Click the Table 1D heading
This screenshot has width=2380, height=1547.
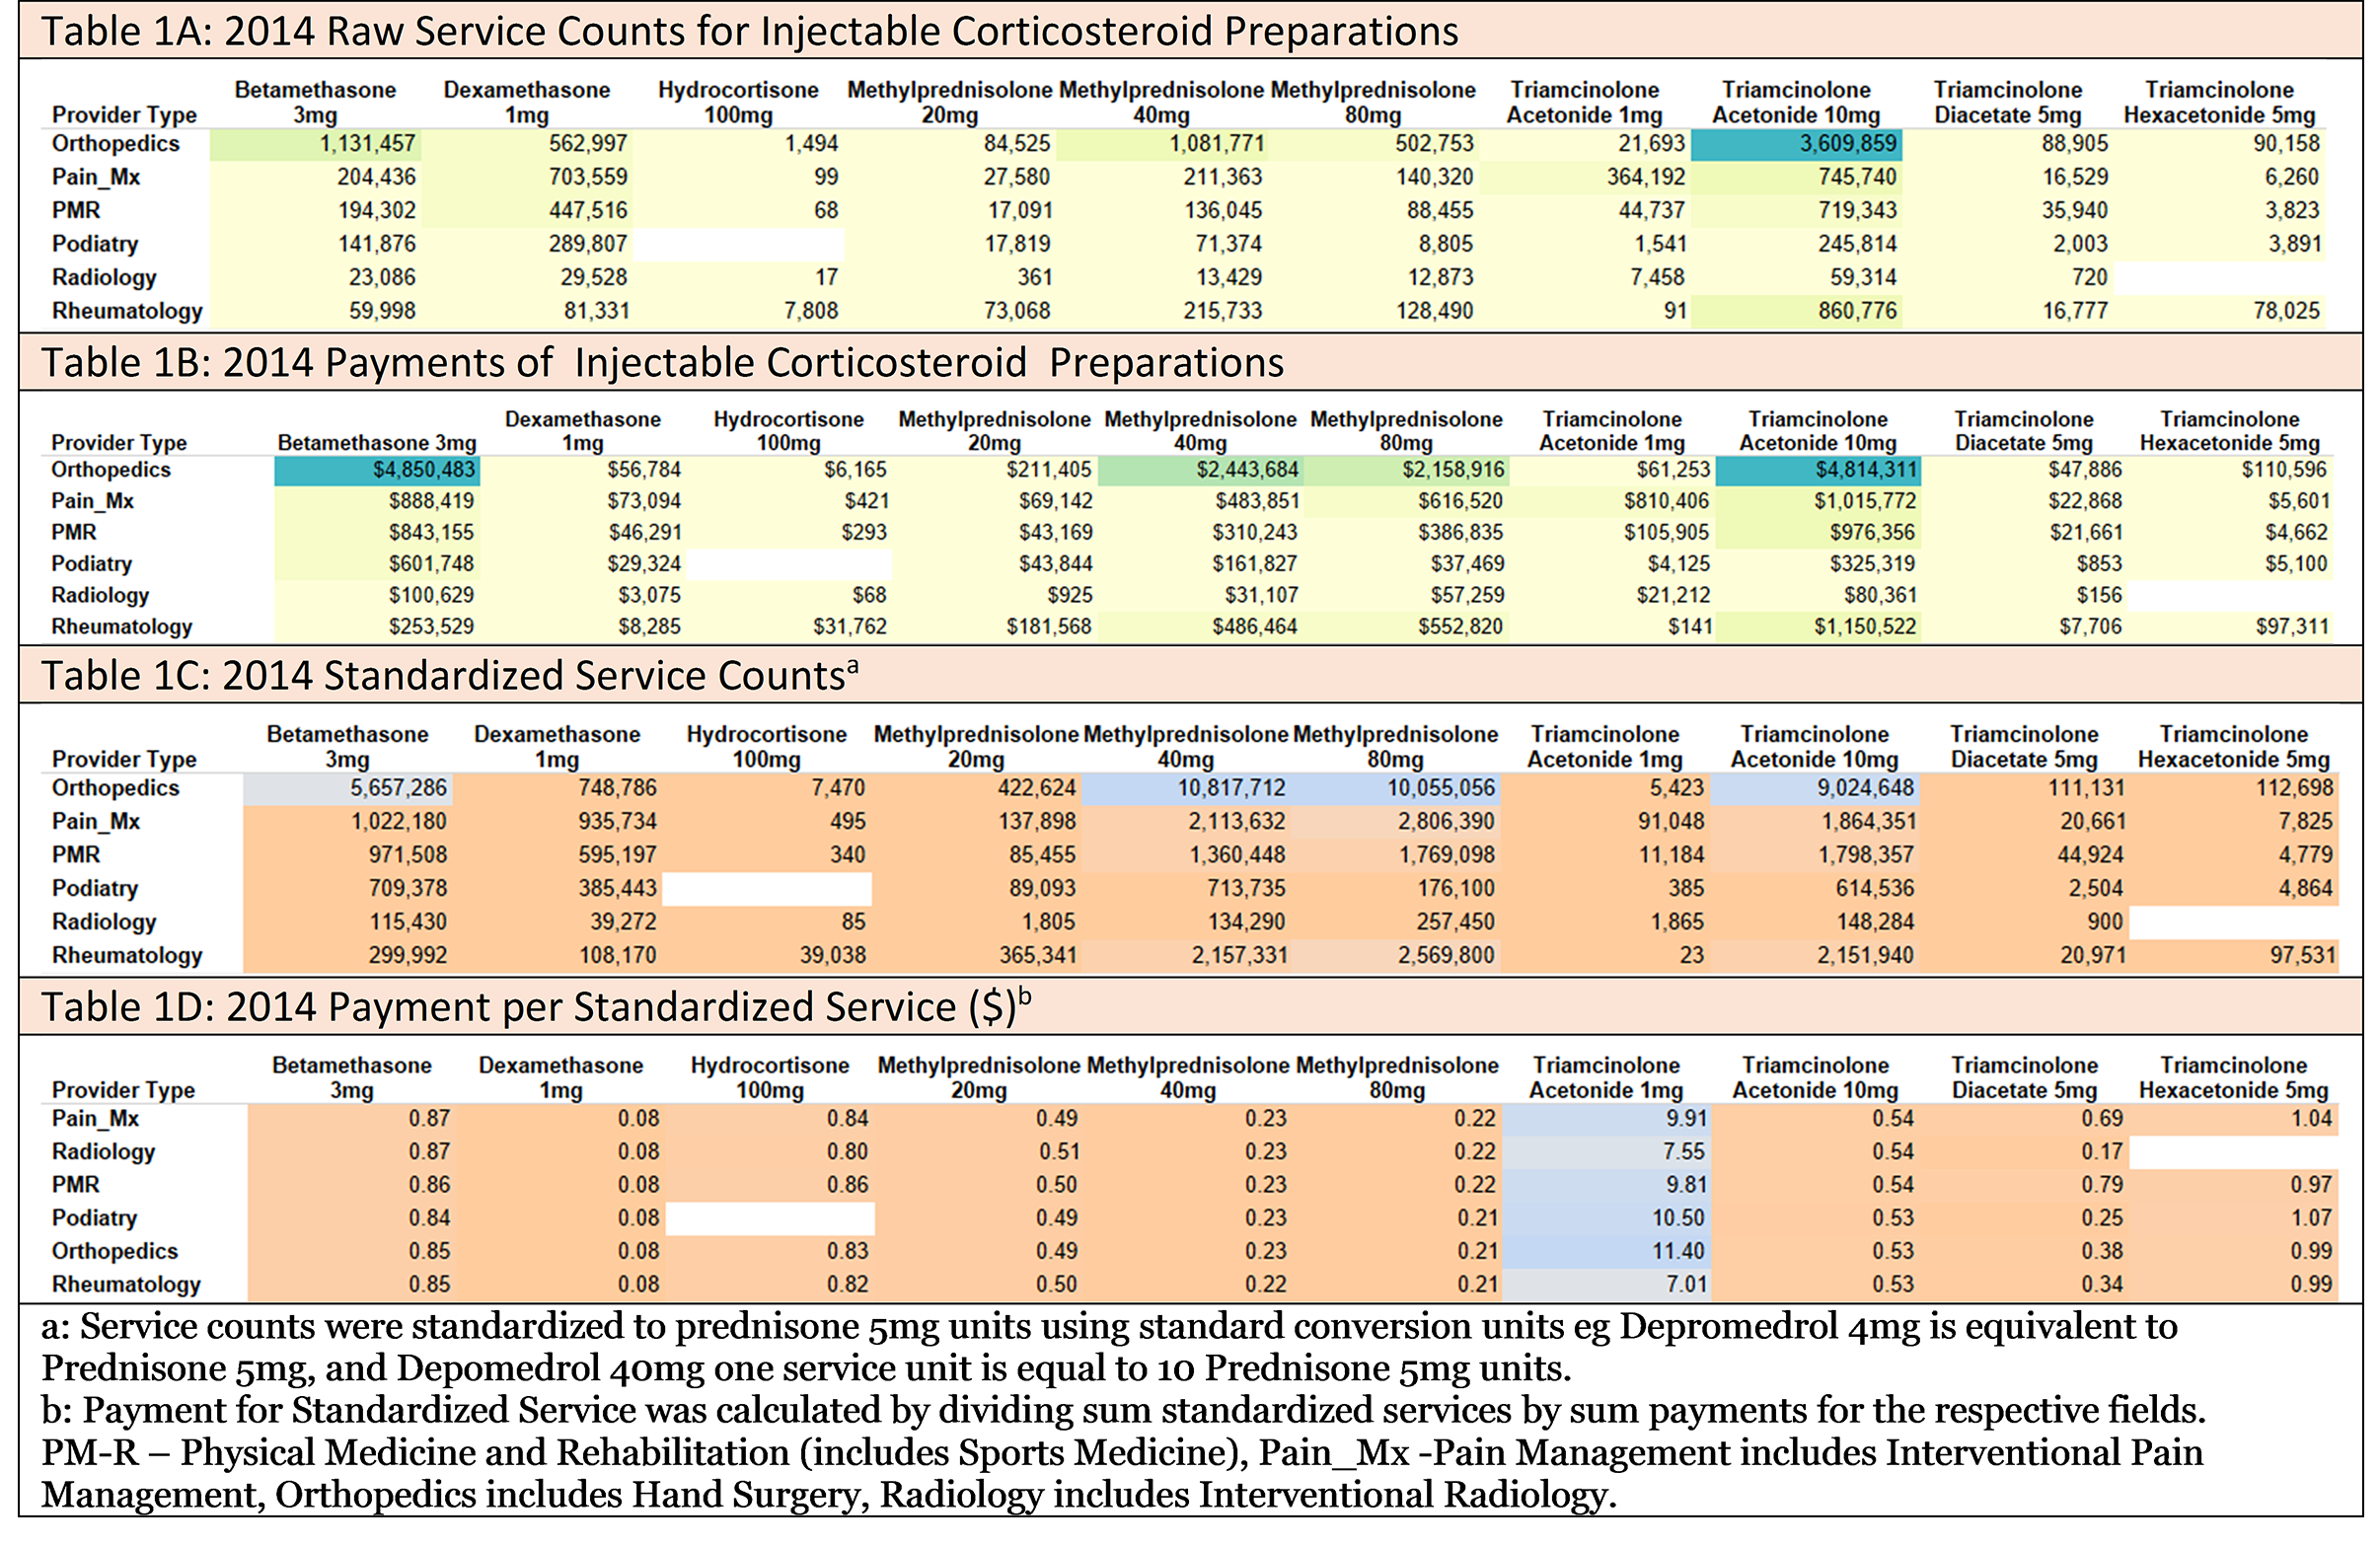(535, 1007)
